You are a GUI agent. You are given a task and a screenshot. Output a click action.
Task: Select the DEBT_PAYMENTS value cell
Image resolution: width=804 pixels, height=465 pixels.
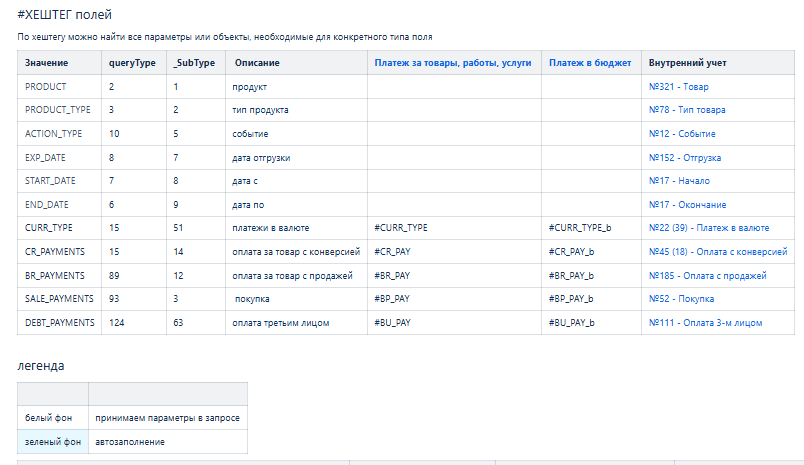[60, 323]
